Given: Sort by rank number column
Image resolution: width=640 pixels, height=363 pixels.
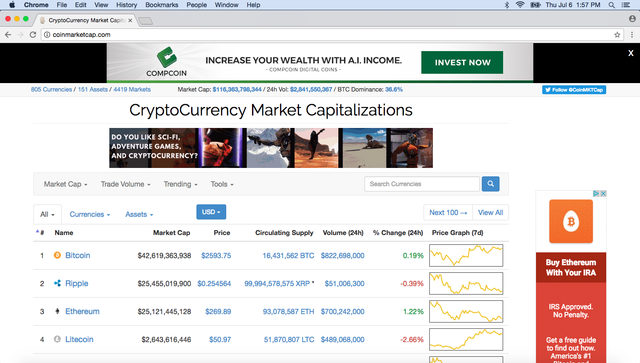Looking at the screenshot, I should pos(40,232).
